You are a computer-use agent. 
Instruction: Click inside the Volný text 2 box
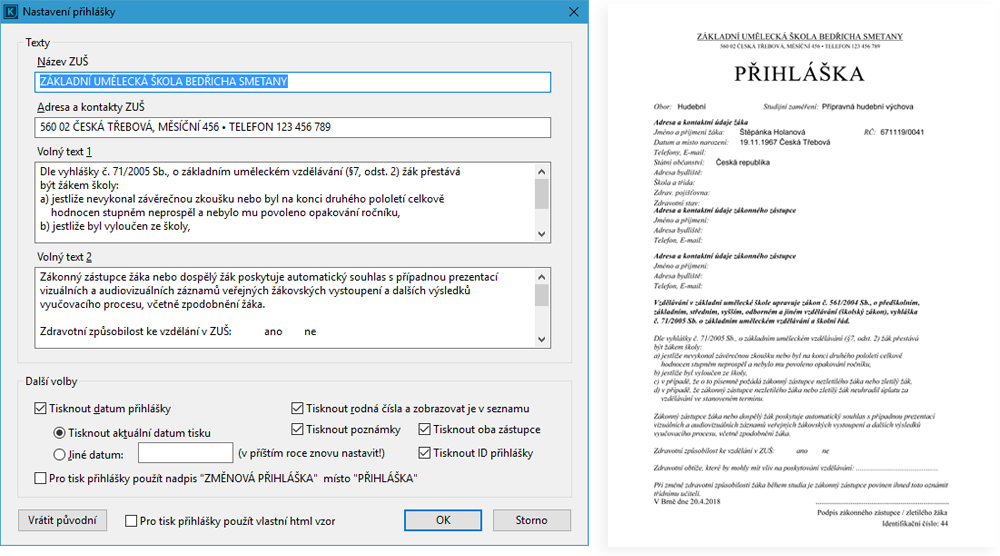280,305
